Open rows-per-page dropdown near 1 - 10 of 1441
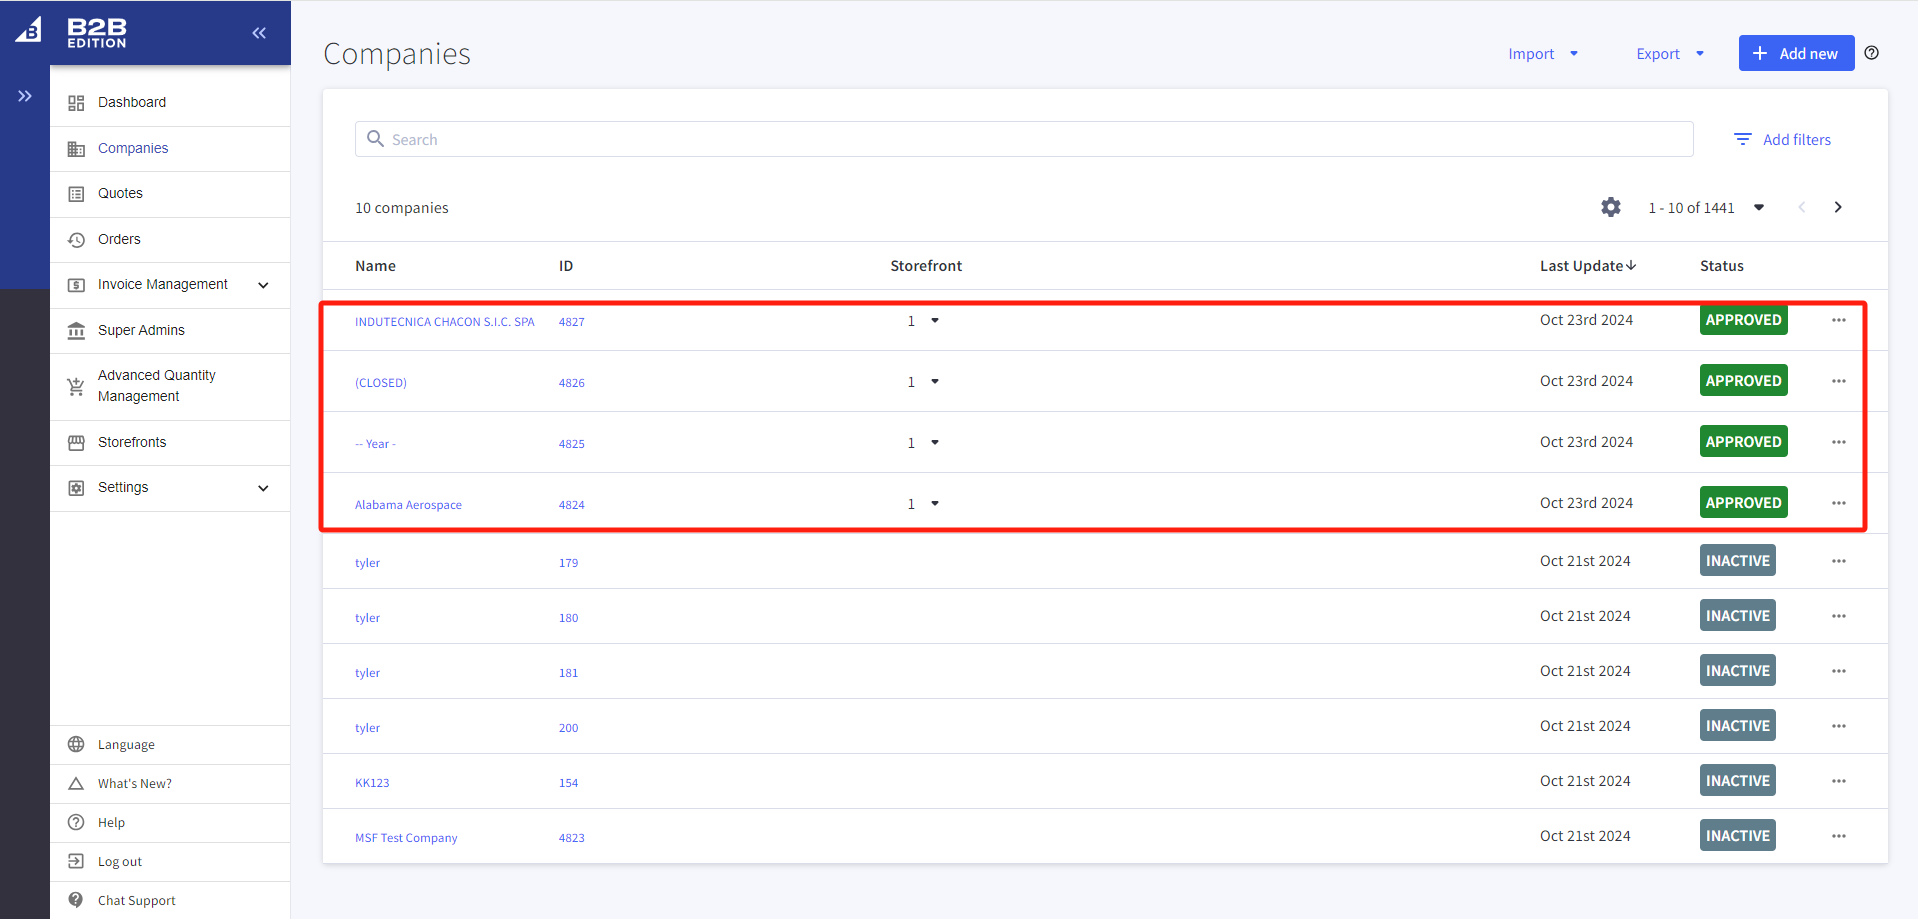This screenshot has height=919, width=1918. [x=1759, y=207]
